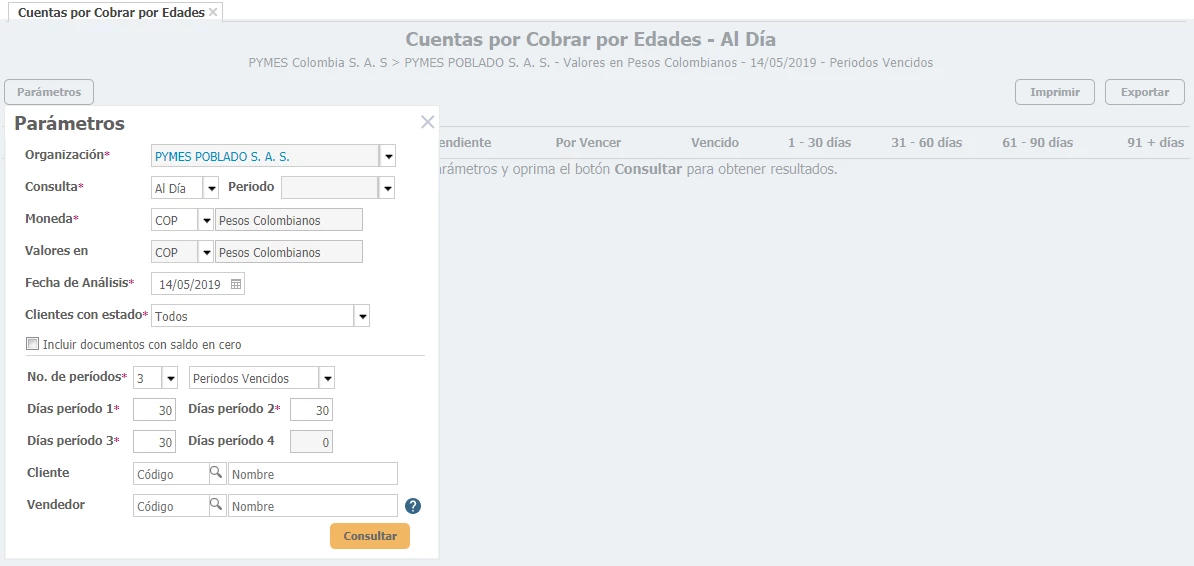The height and width of the screenshot is (566, 1194).
Task: Close the Parámetros panel with the X
Action: 427,122
